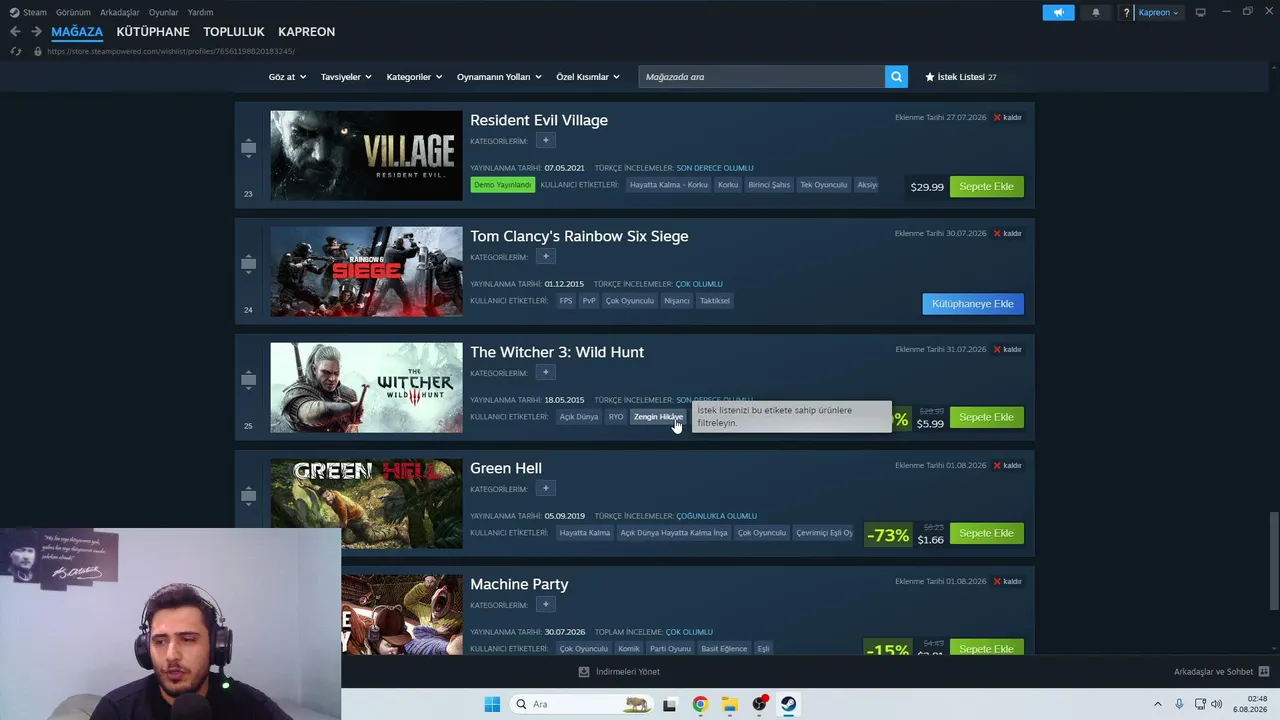Click the drag handle for The Witcher 3
This screenshot has width=1280, height=720.
pos(248,381)
